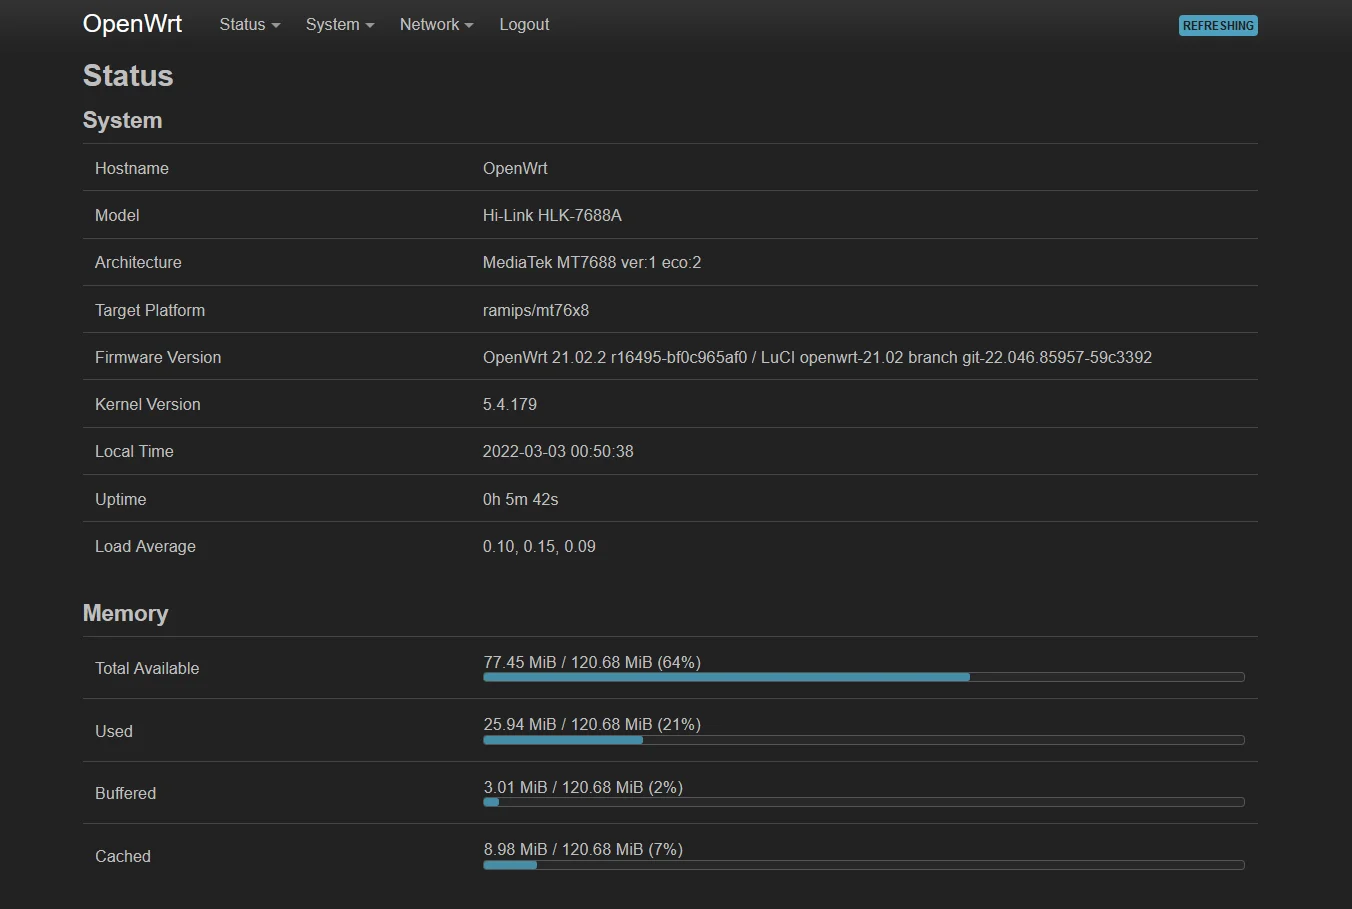Click the Status page heading

(x=128, y=76)
